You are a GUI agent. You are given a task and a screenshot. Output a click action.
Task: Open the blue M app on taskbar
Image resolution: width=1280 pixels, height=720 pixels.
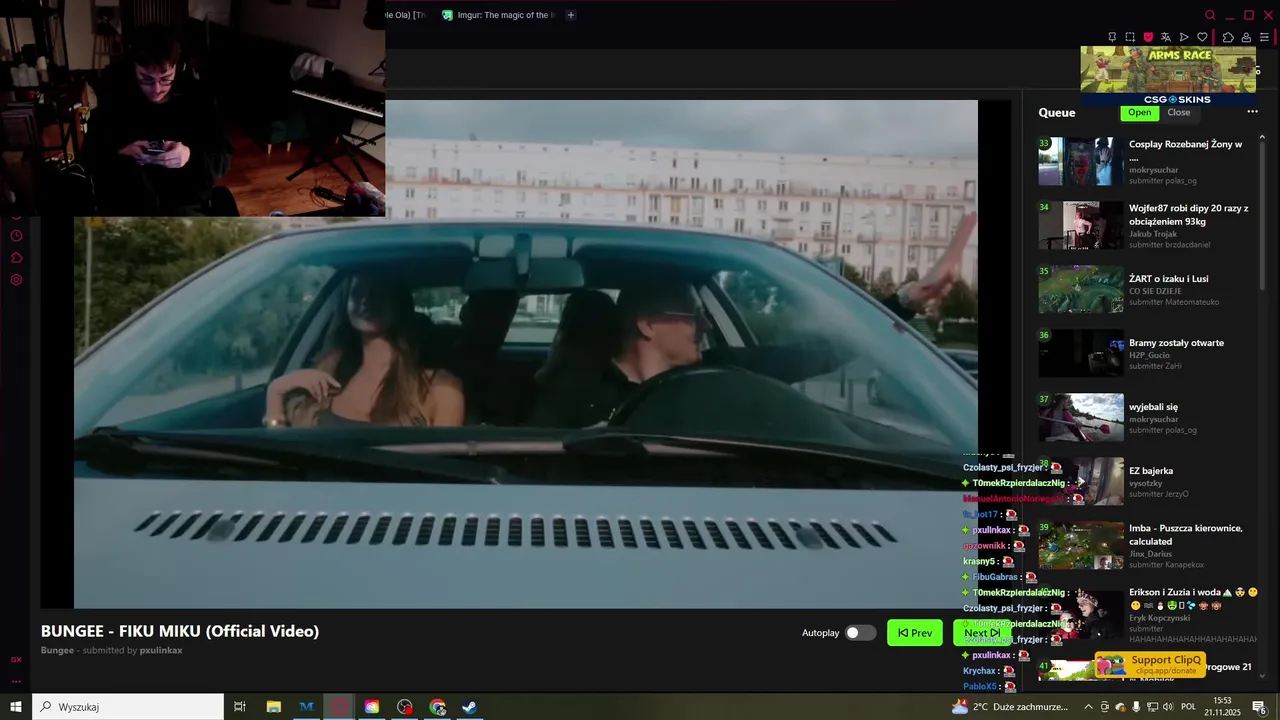click(306, 707)
